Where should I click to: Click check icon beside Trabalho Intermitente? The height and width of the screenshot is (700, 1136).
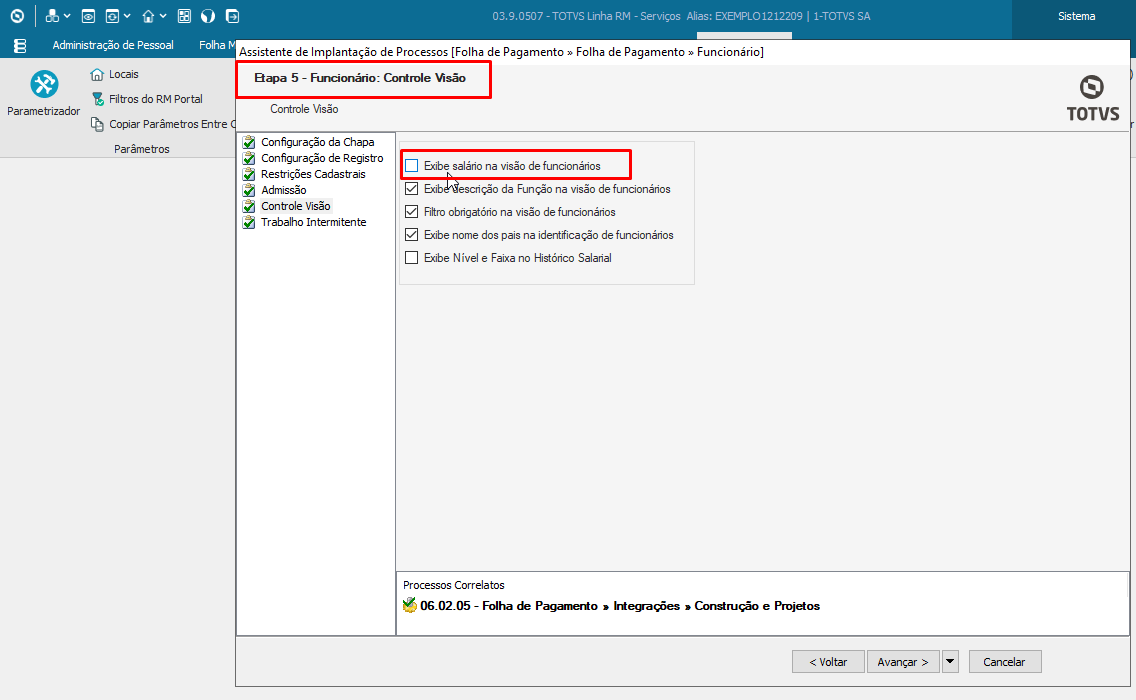pyautogui.click(x=249, y=222)
